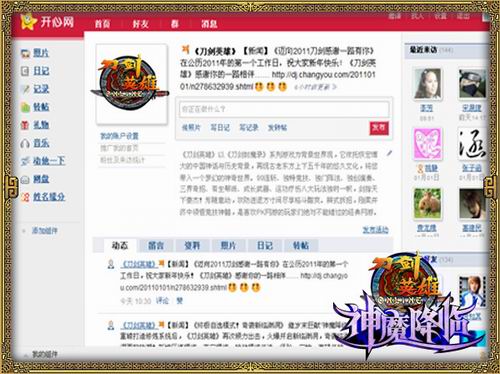Open the 日记 diary sidebar icon
500x374 pixels.
click(25, 71)
